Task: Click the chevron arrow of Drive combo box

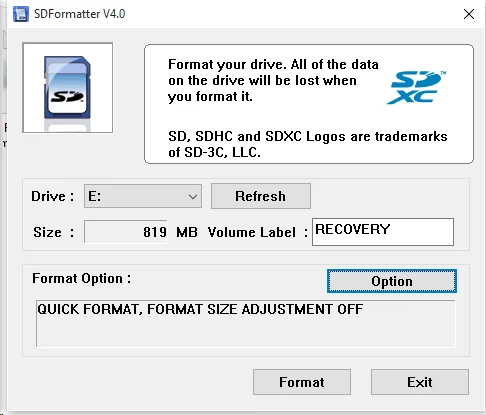Action: point(192,197)
